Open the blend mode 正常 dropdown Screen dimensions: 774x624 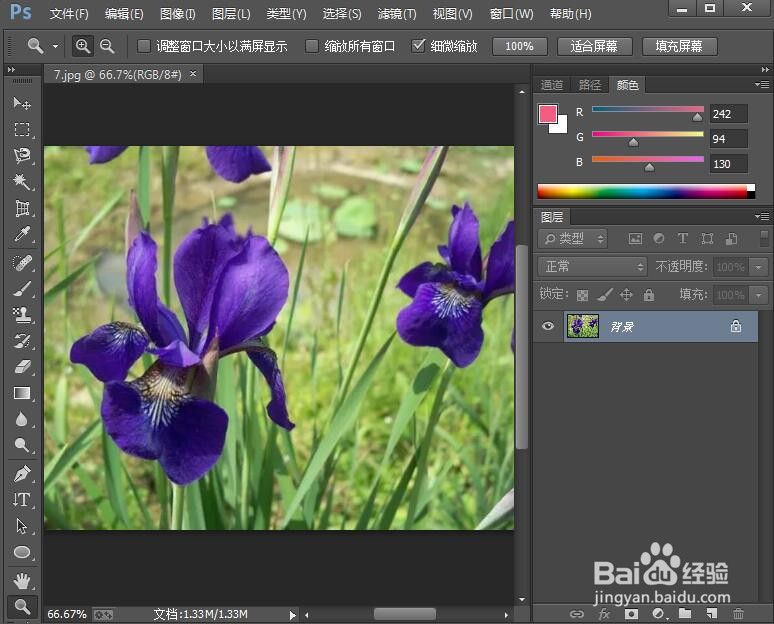[x=592, y=267]
